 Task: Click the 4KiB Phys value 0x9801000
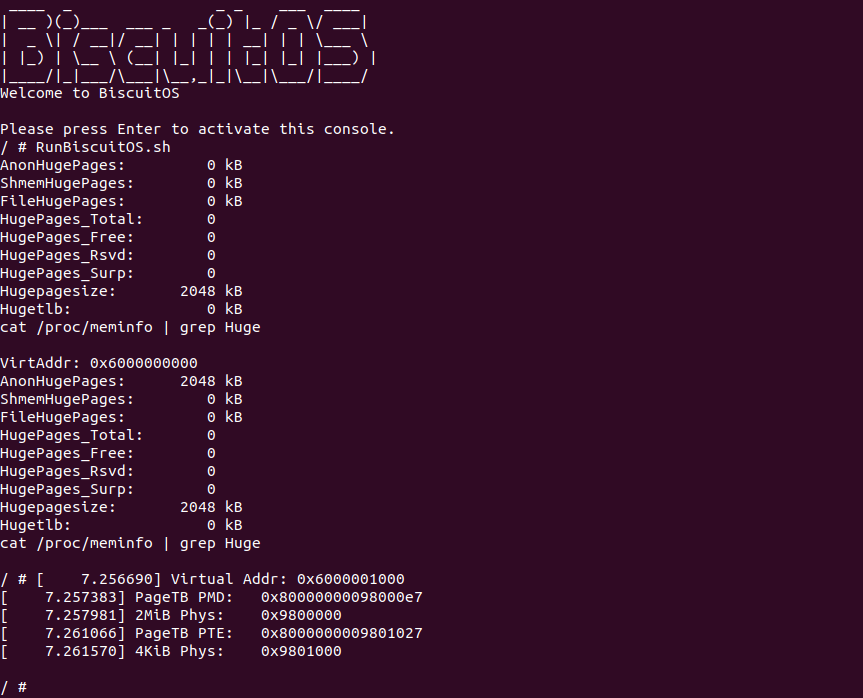click(x=301, y=651)
